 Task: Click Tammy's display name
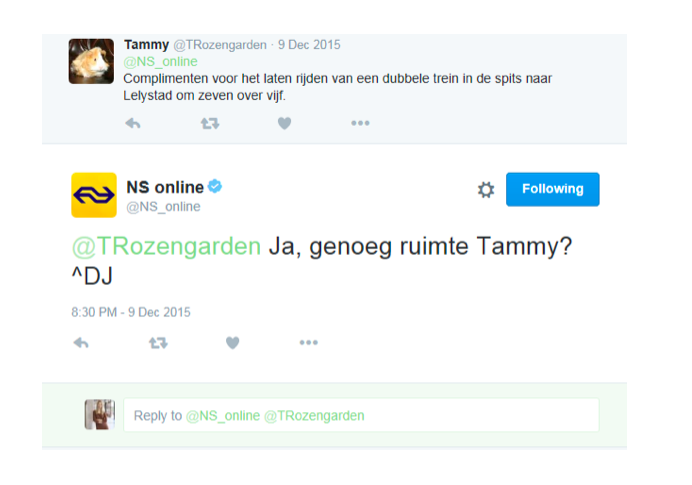click(146, 44)
